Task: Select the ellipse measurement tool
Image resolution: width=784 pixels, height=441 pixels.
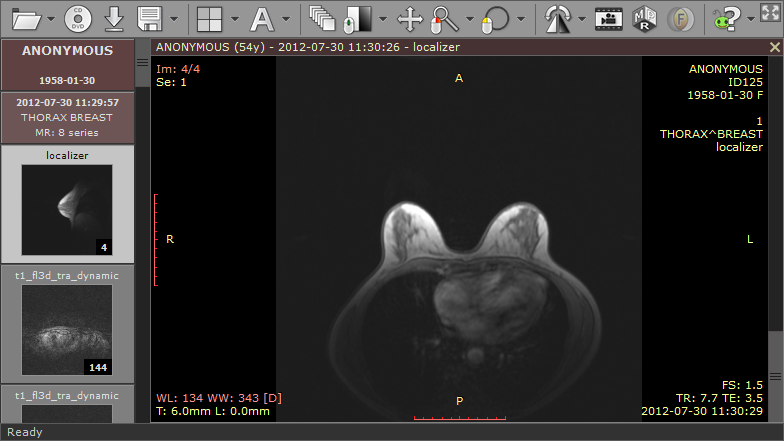Action: 495,19
